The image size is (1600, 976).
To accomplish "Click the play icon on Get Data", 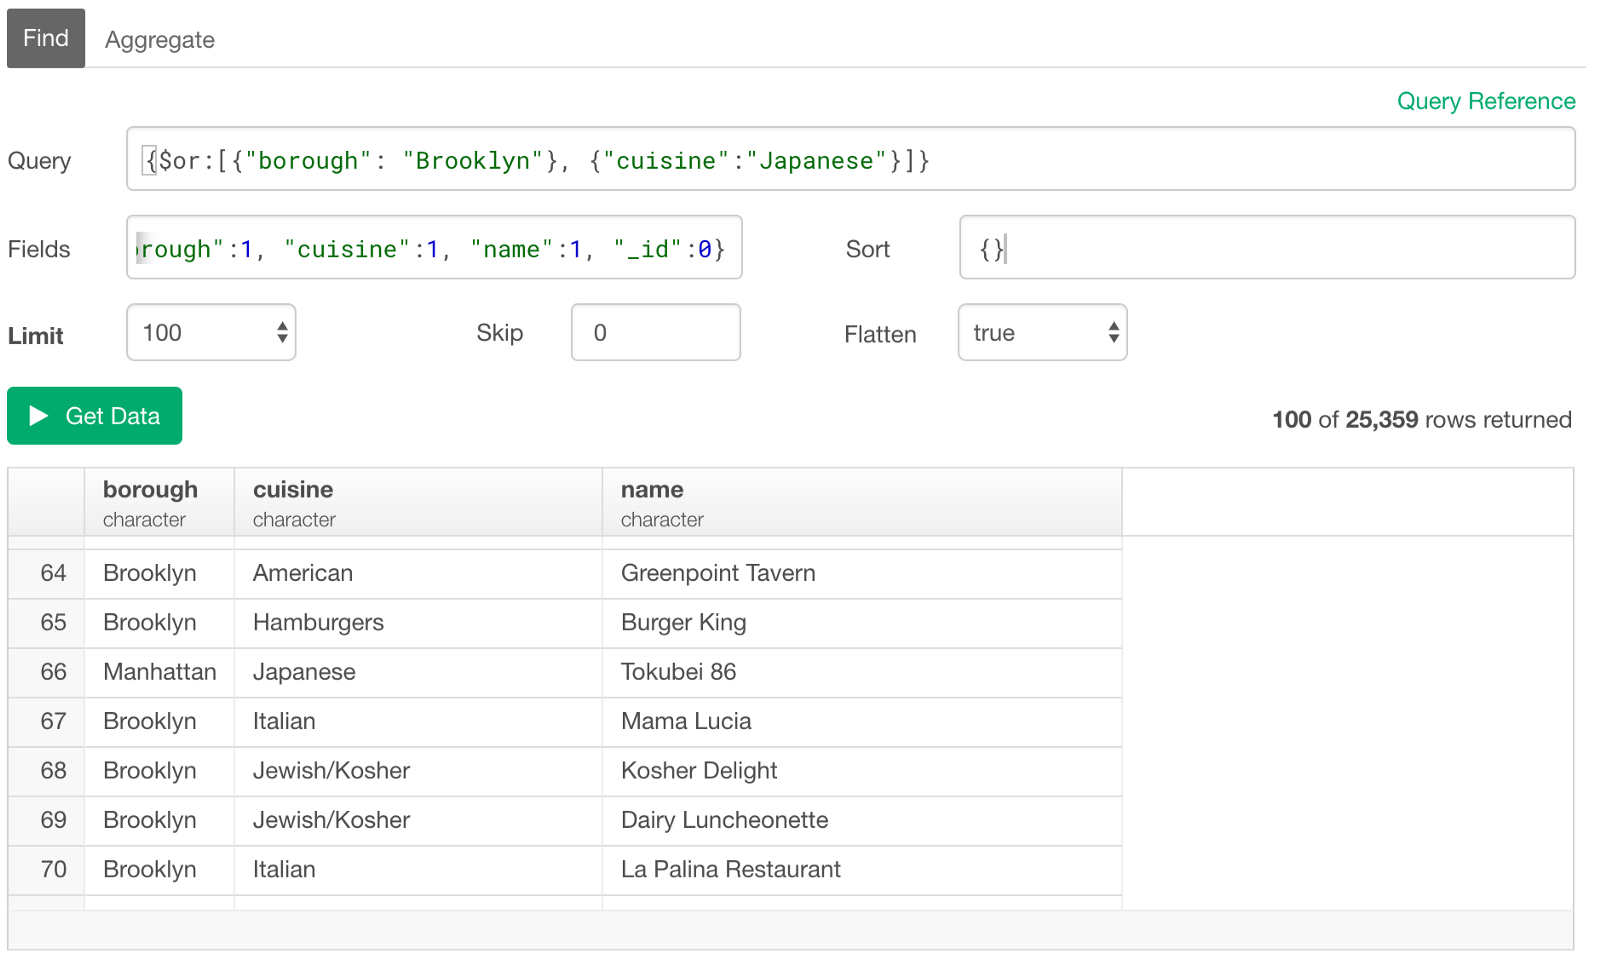I will 39,416.
